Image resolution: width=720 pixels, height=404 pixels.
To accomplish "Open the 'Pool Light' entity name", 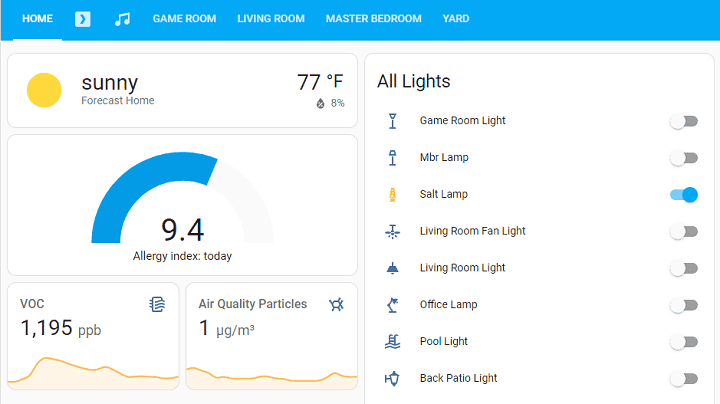I will pyautogui.click(x=444, y=341).
